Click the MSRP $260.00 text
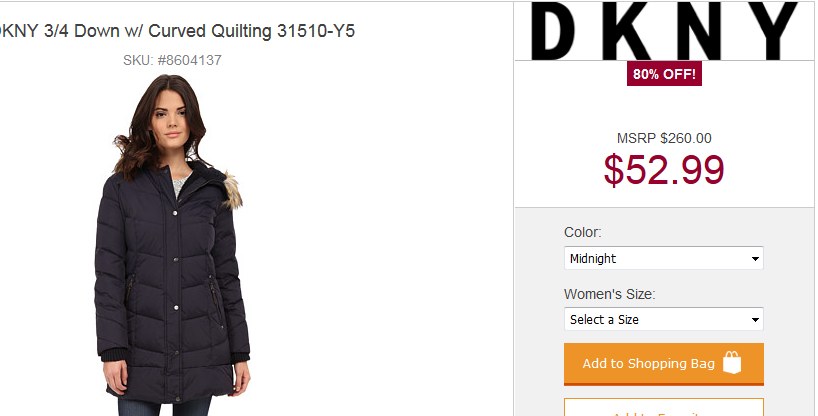The height and width of the screenshot is (416, 818). [x=664, y=138]
